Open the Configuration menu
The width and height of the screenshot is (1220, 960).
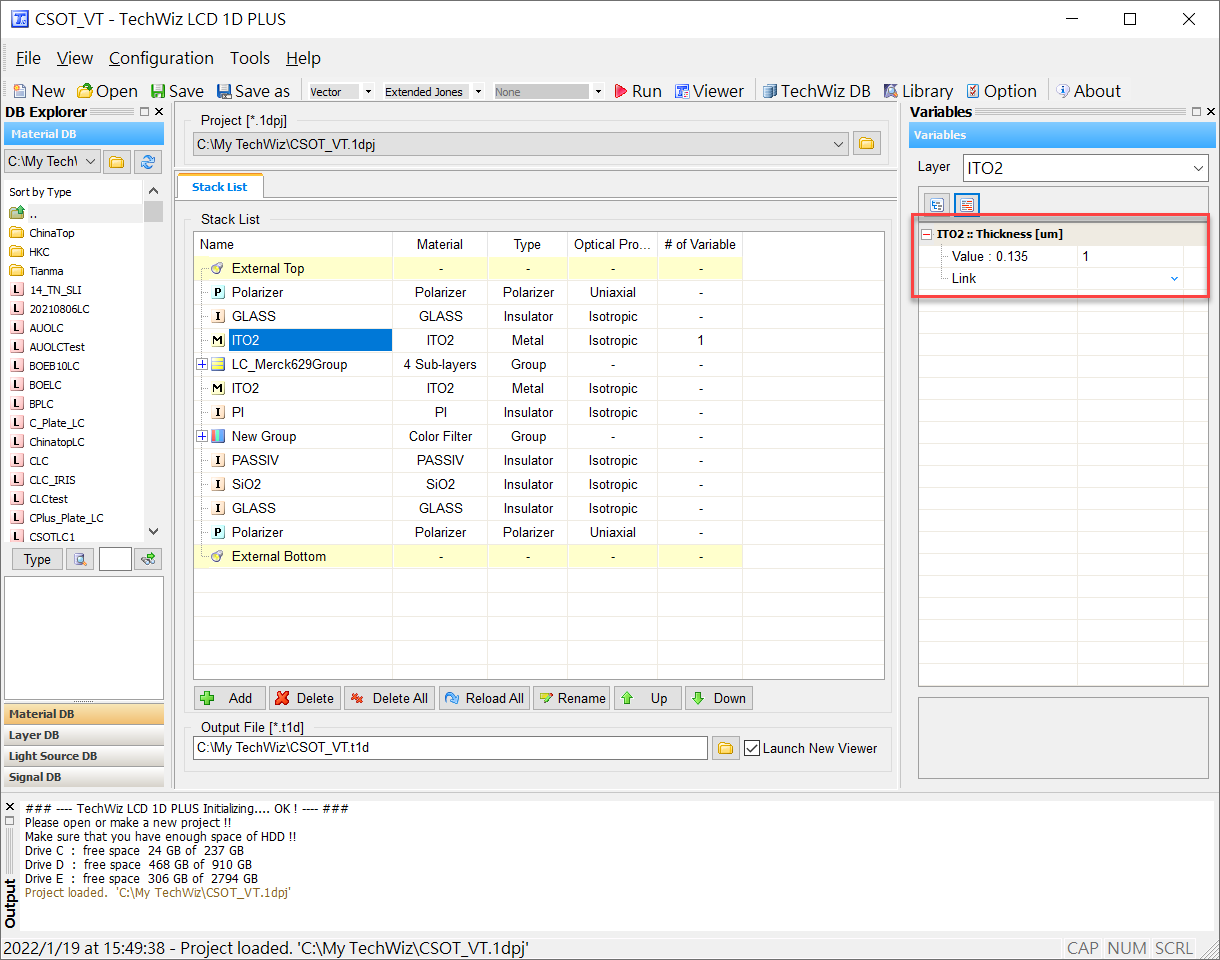161,58
